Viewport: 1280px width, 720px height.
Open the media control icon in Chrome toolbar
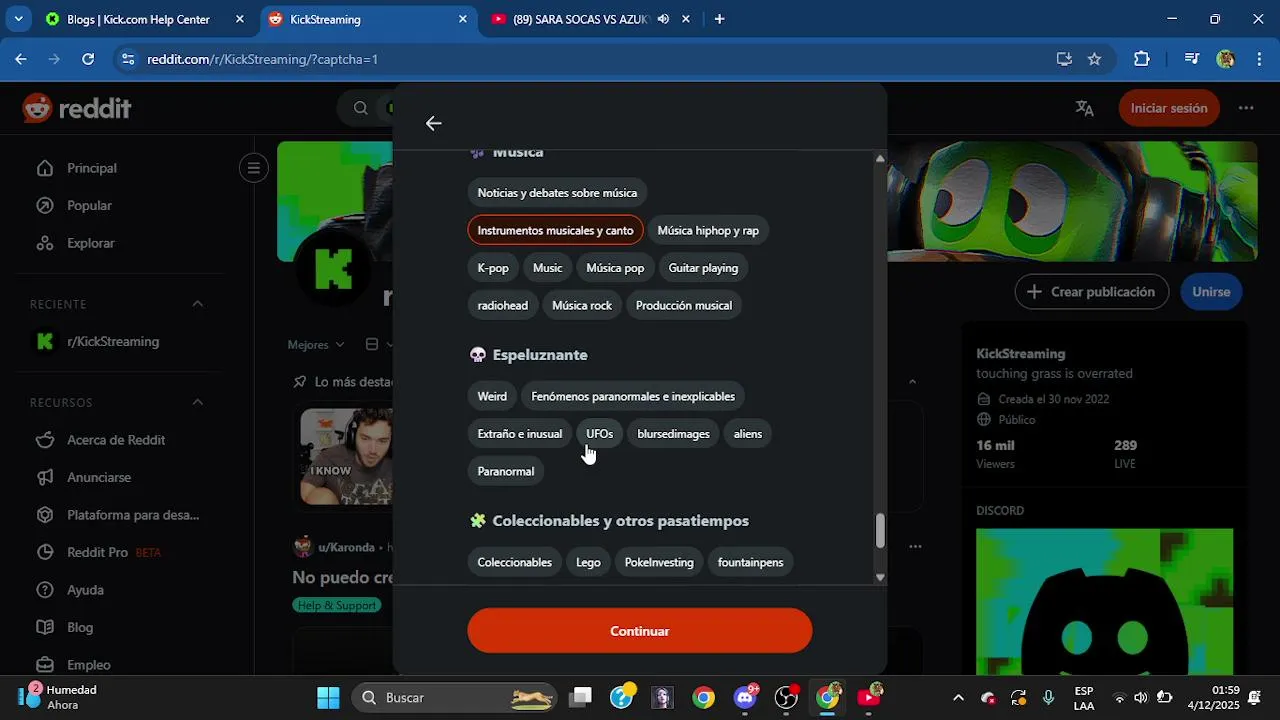click(1191, 59)
